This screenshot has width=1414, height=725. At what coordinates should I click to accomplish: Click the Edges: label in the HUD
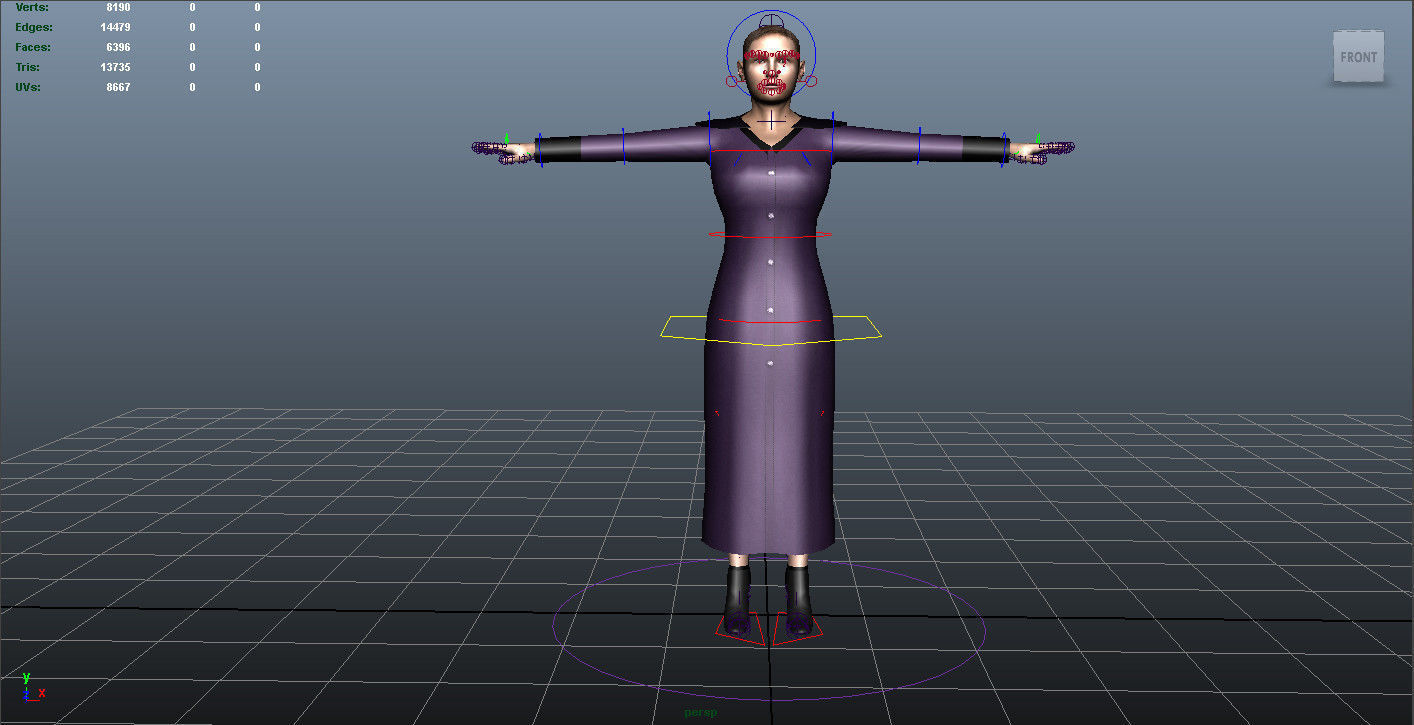click(x=34, y=27)
